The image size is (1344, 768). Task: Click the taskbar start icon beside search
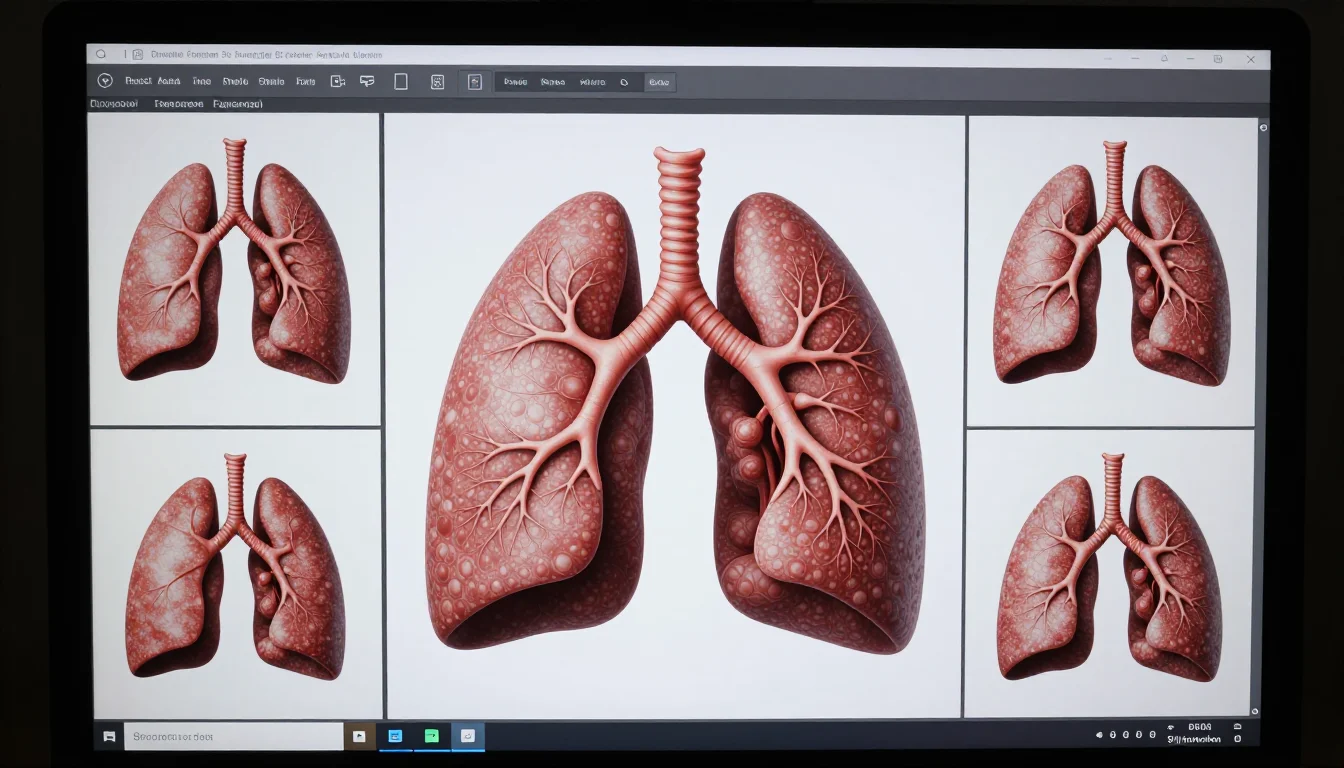[x=109, y=737]
